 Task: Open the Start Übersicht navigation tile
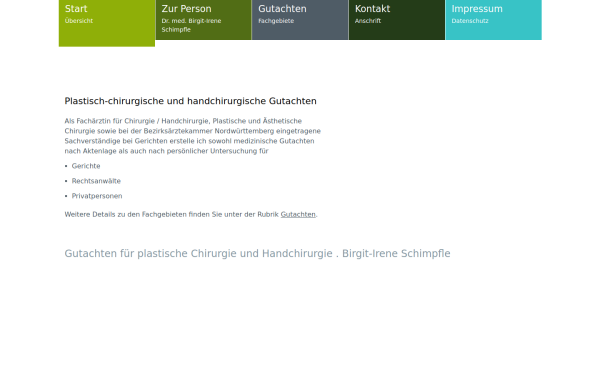pos(107,23)
